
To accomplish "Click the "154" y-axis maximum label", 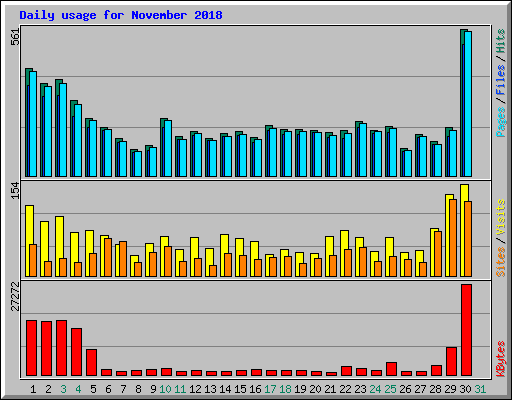I will click(x=15, y=191).
